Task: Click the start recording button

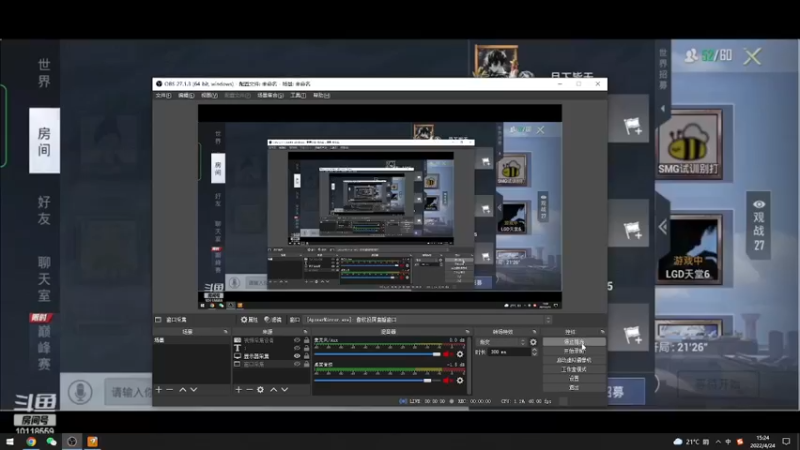Action: point(574,351)
